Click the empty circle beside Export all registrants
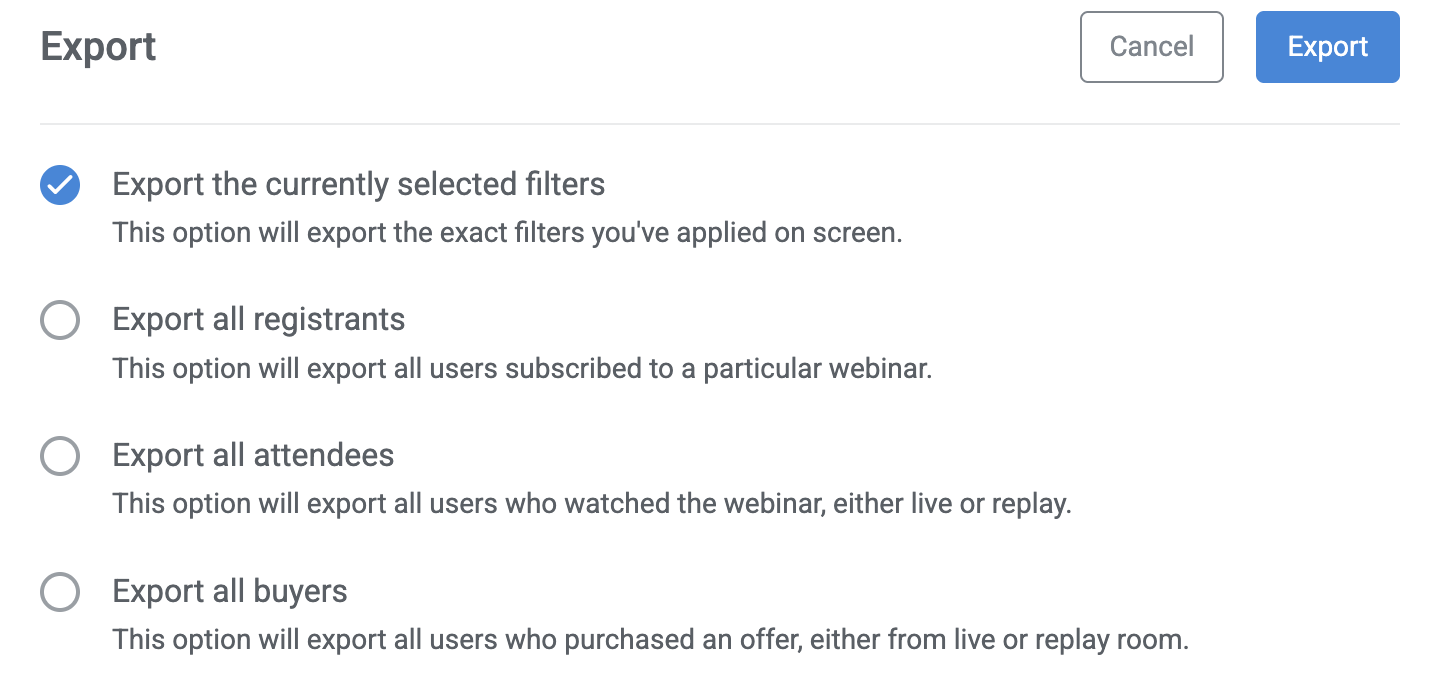The width and height of the screenshot is (1432, 690). click(x=59, y=320)
